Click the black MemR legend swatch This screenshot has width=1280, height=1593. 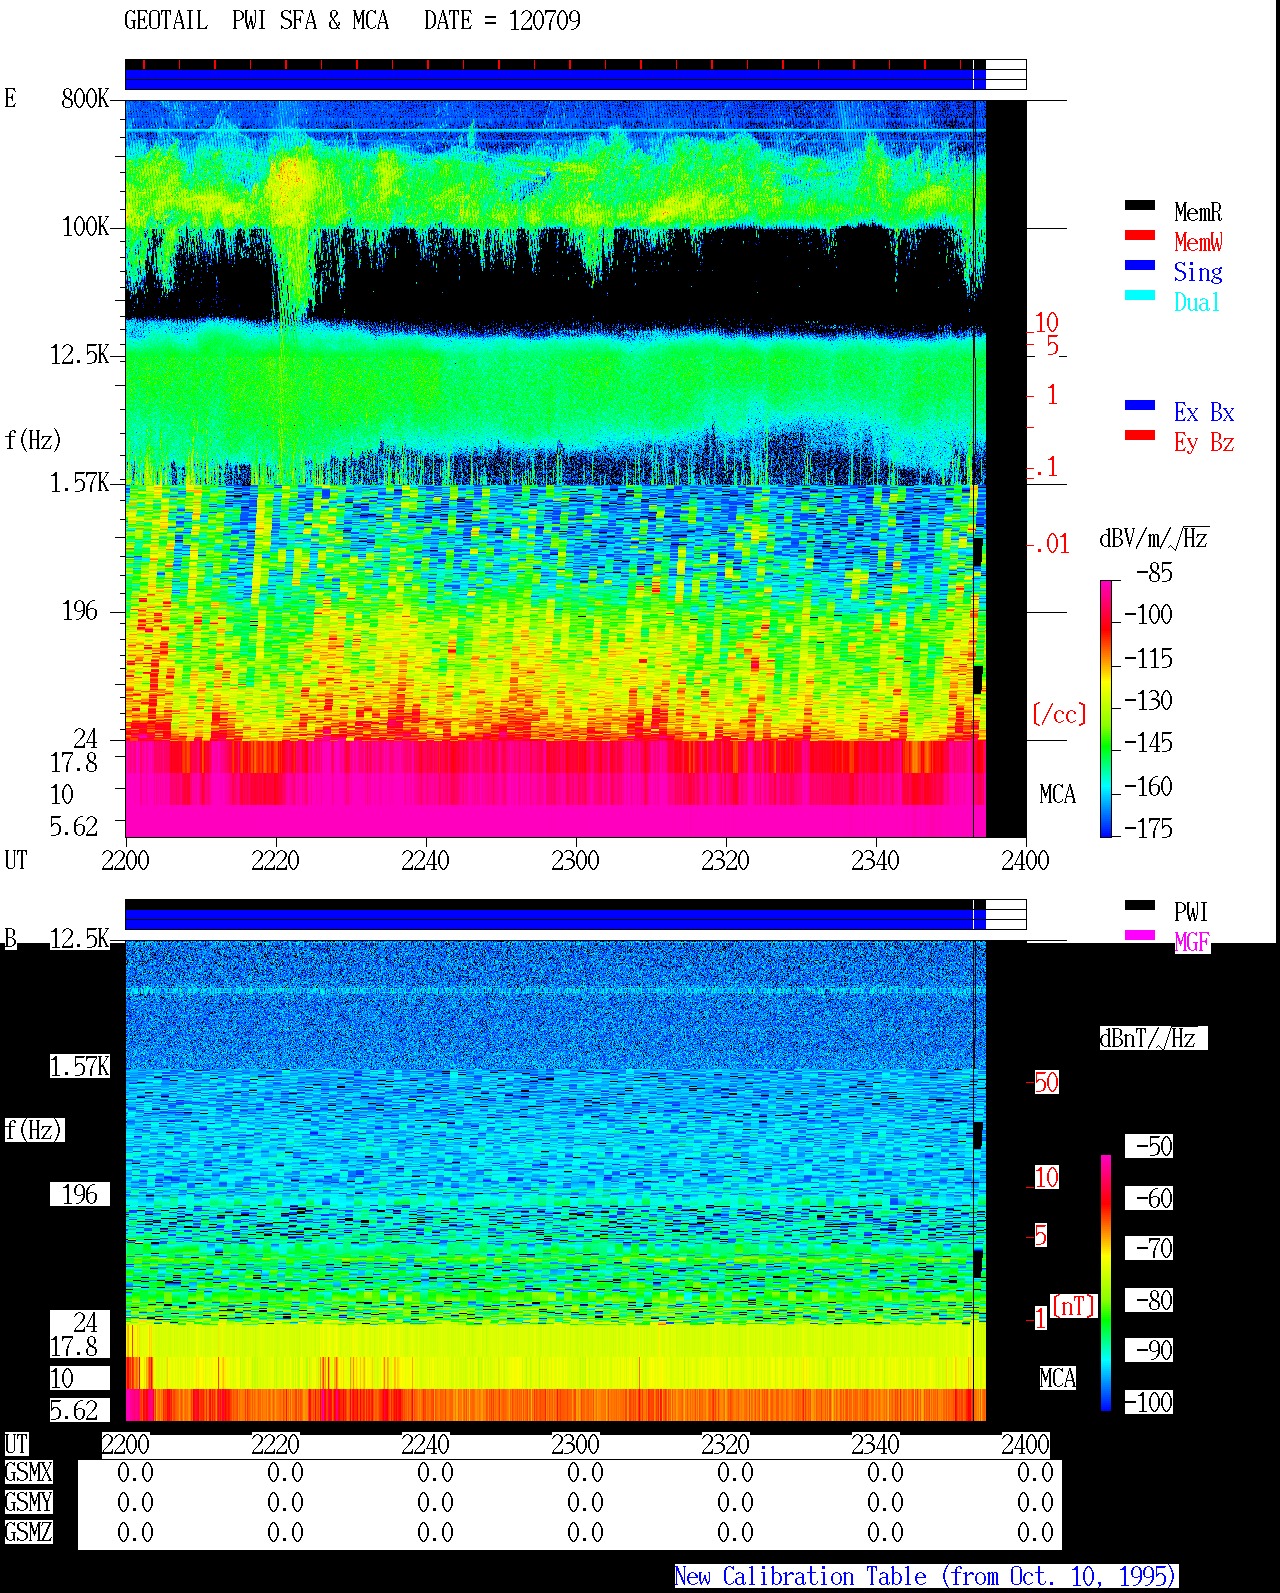(1140, 206)
